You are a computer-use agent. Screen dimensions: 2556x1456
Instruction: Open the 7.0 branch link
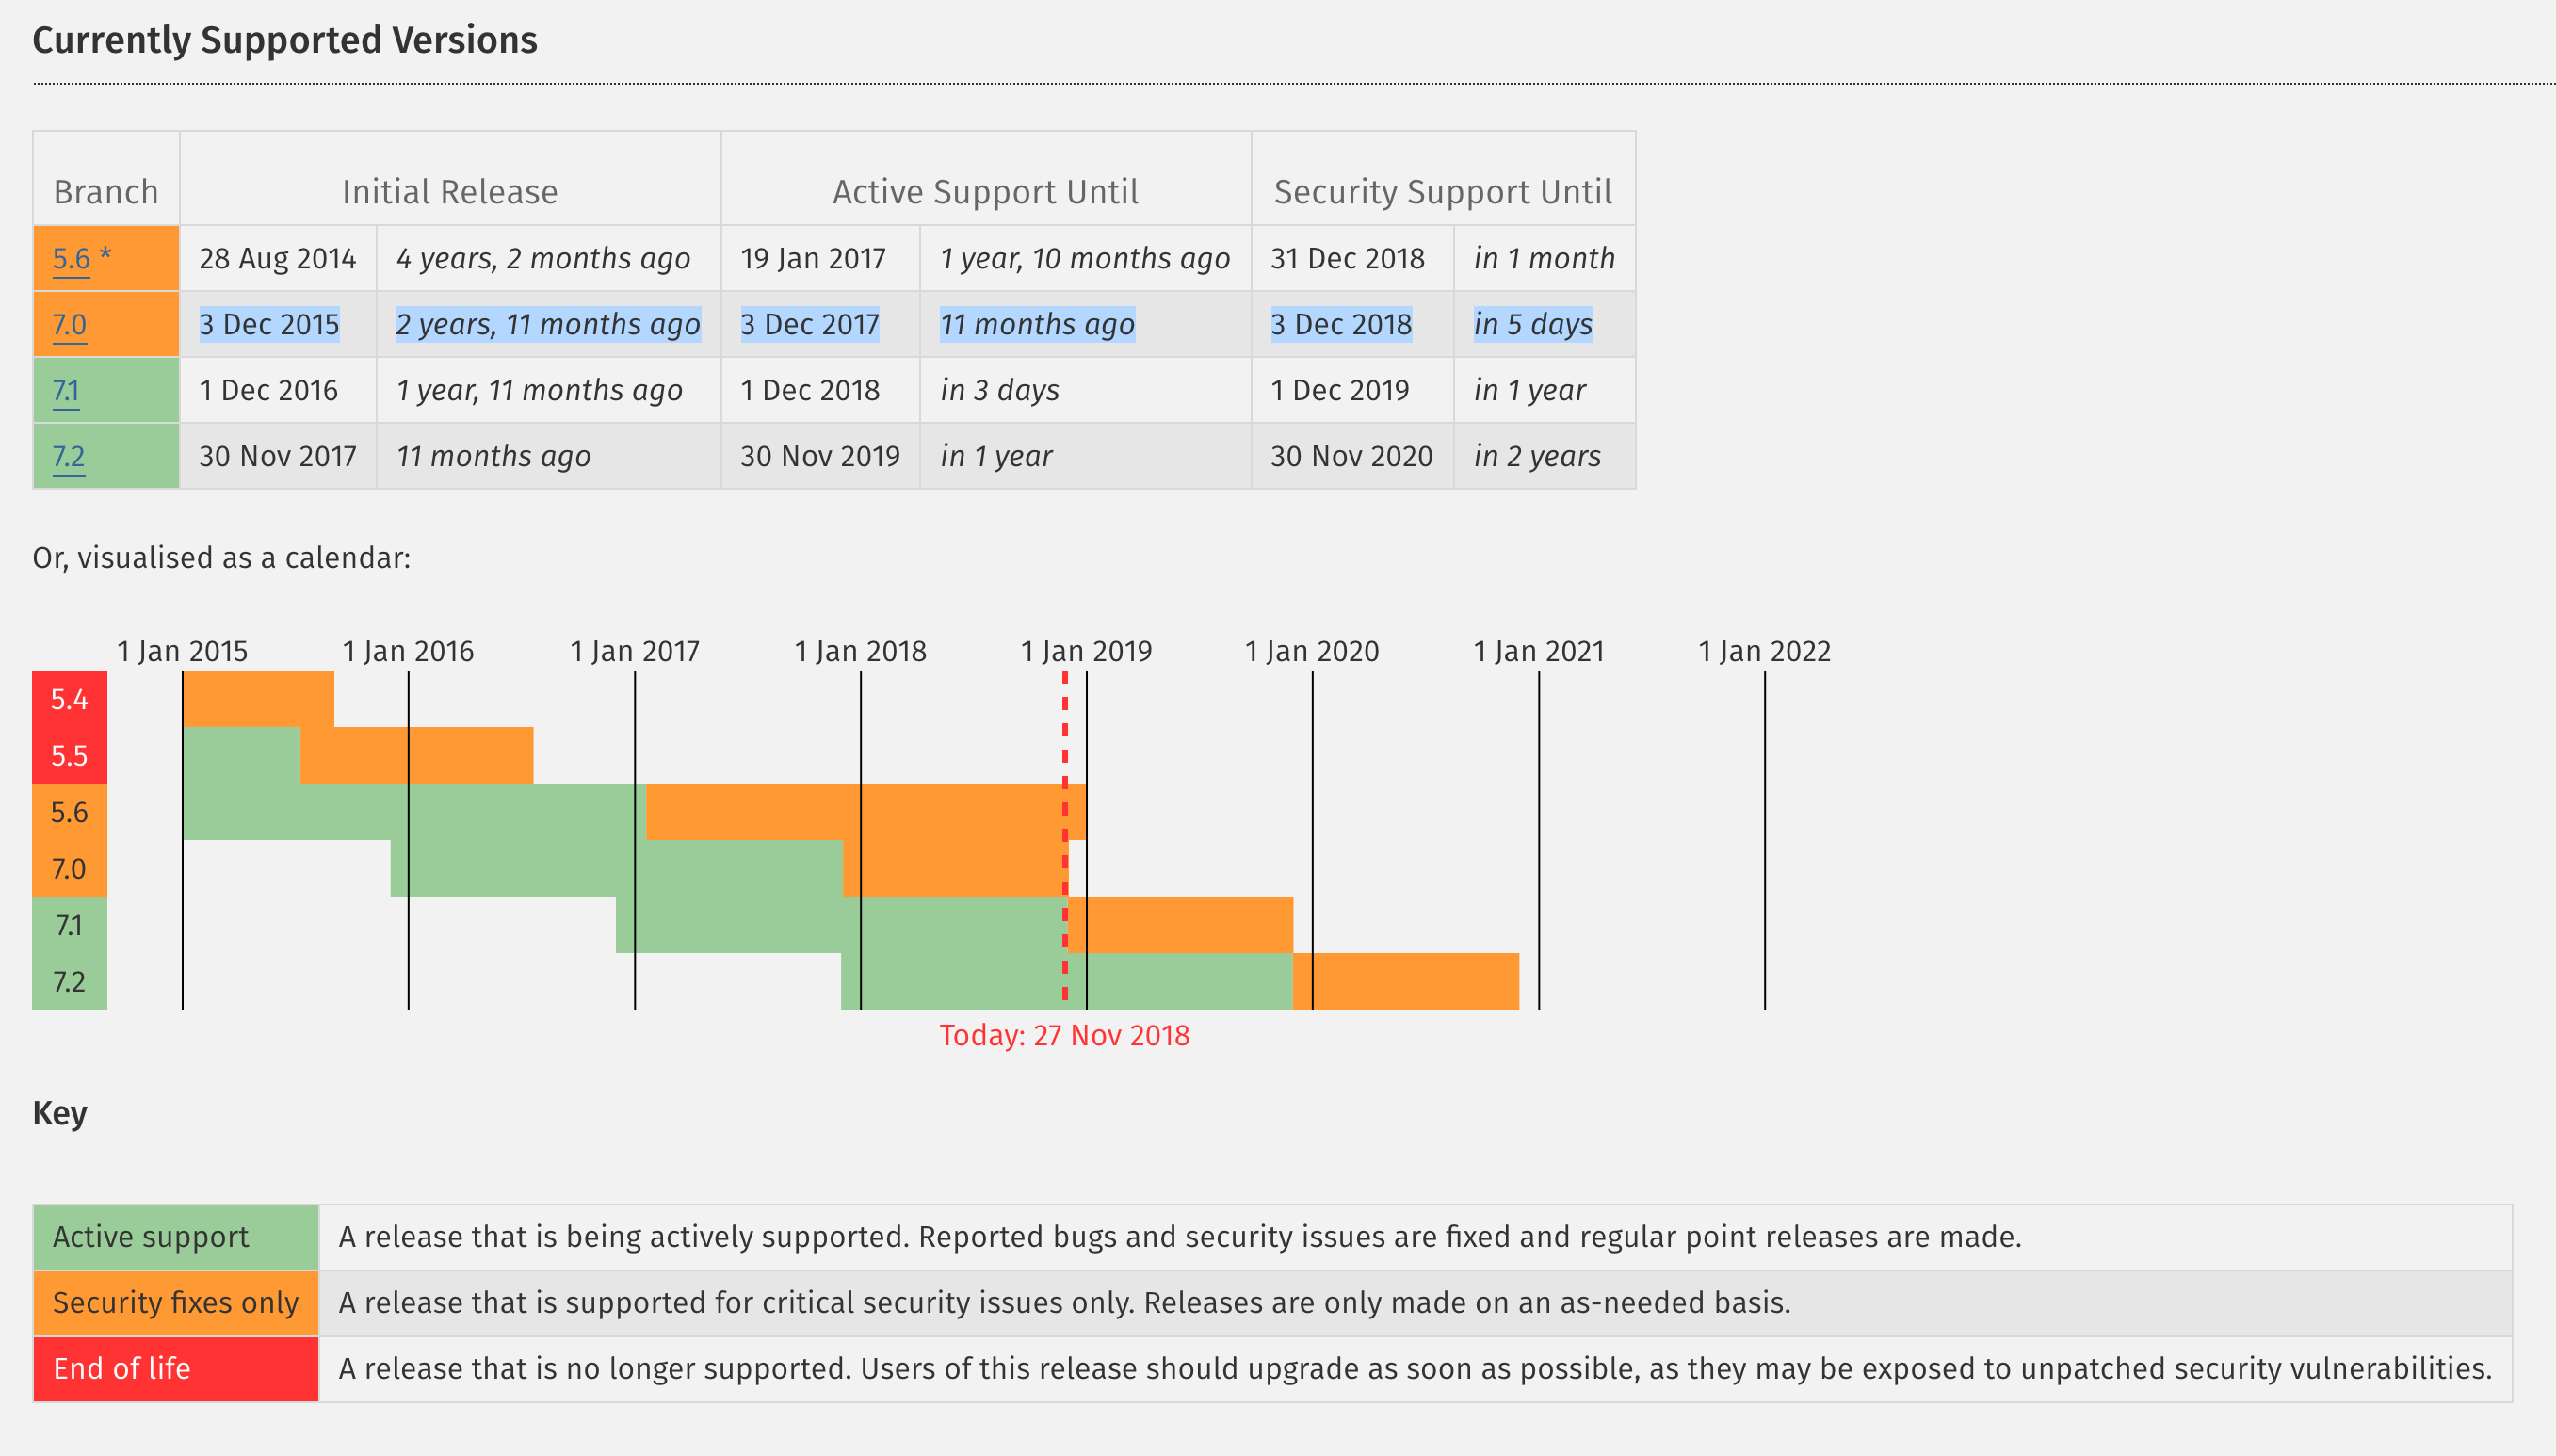coord(69,324)
